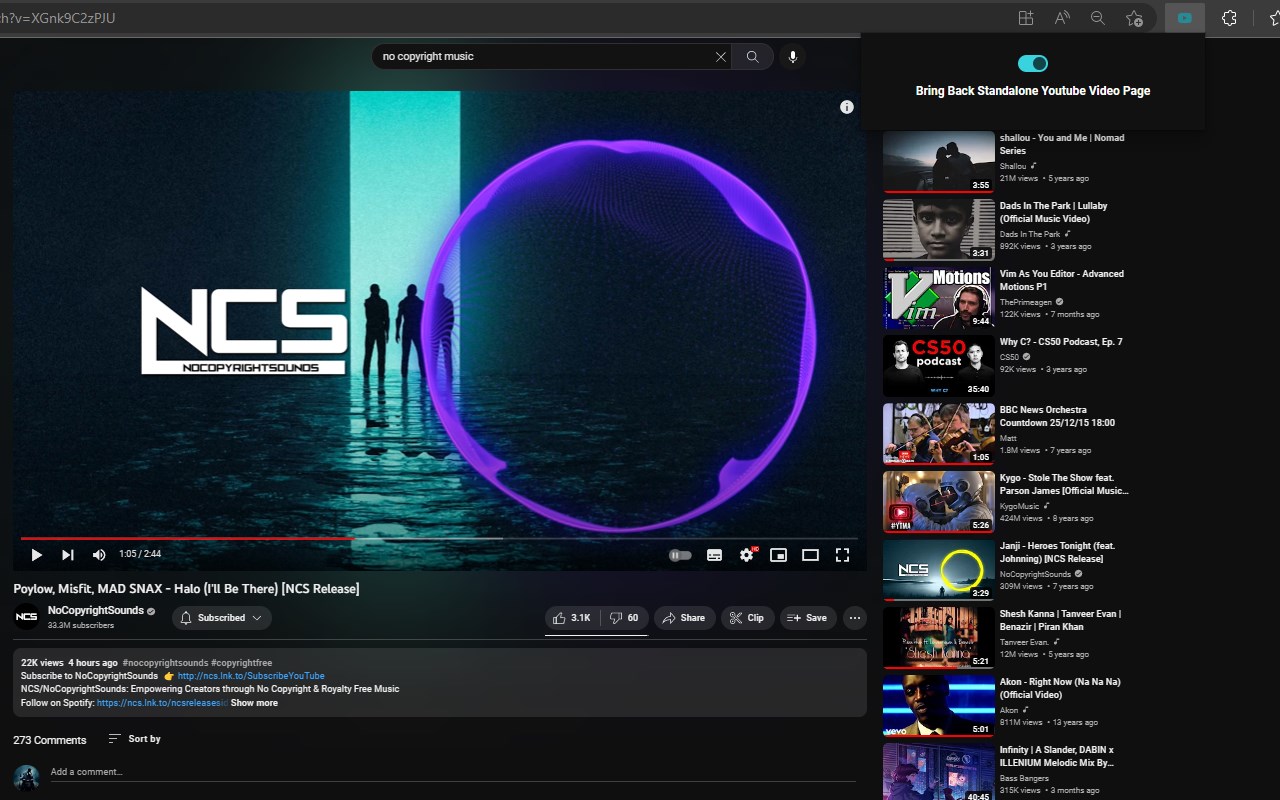The width and height of the screenshot is (1280, 800).
Task: Play the video with the play button
Action: point(36,555)
